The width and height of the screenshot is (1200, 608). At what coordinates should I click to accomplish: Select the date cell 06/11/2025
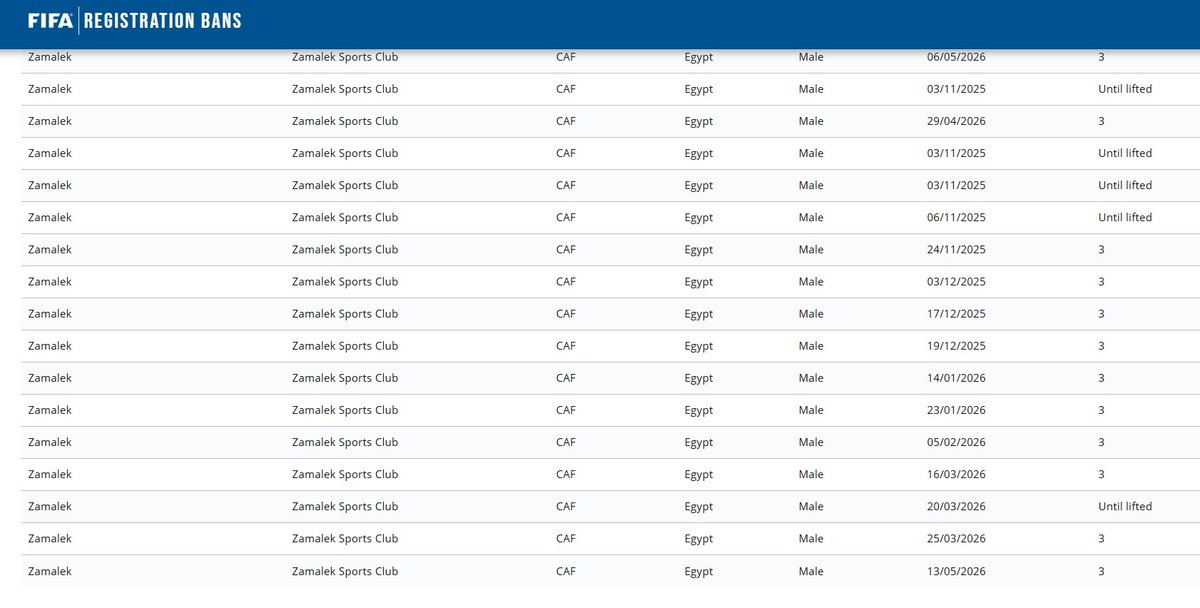(956, 217)
